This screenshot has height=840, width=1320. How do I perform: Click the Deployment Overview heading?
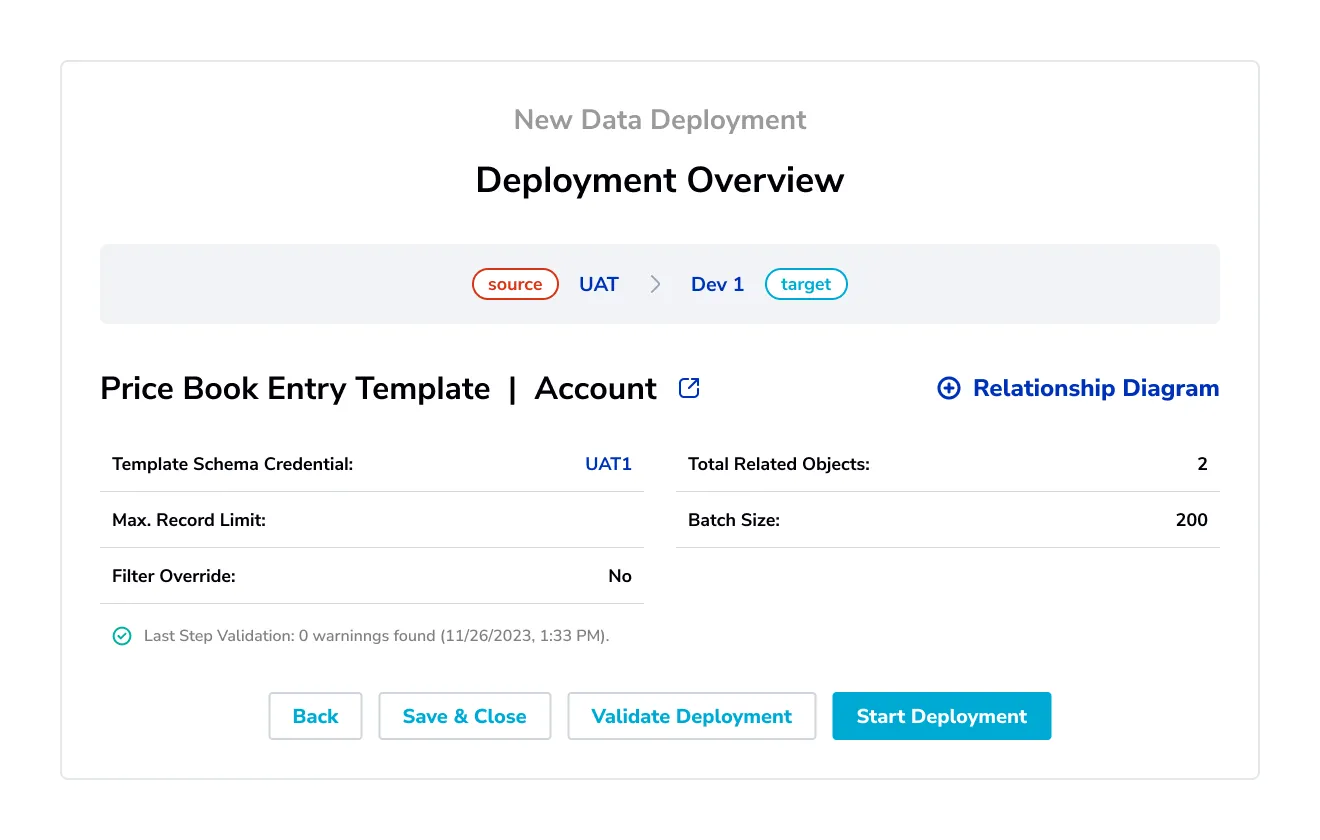tap(659, 180)
